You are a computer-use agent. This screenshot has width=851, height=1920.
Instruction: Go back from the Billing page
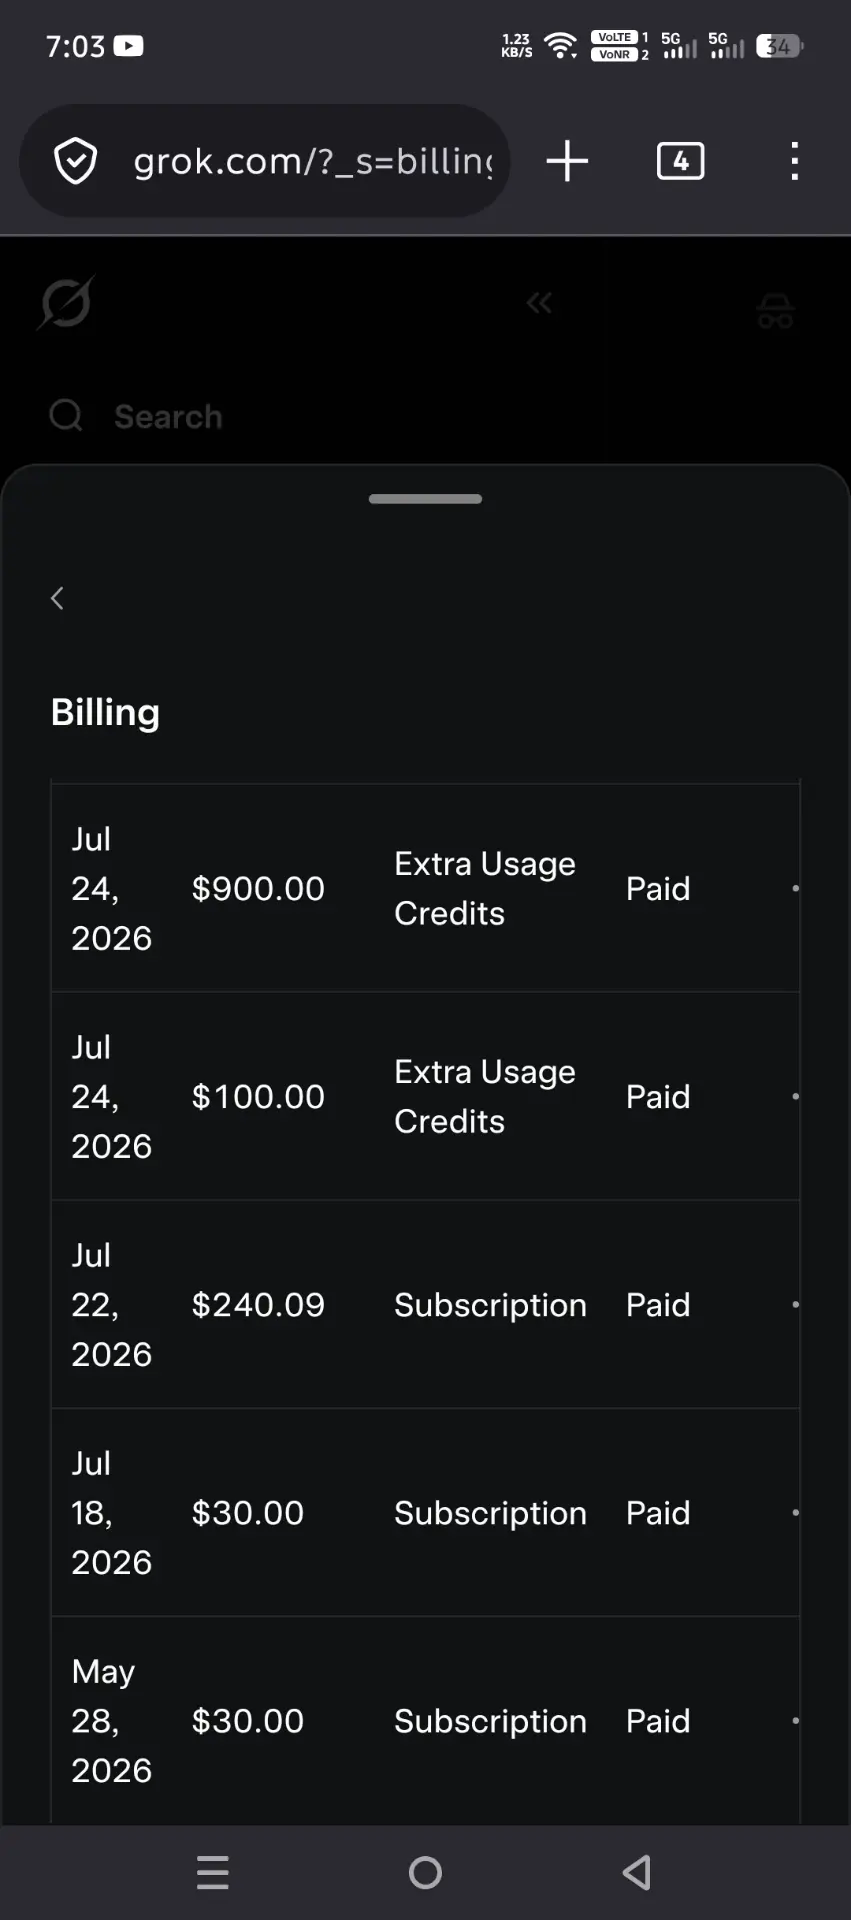pos(57,598)
